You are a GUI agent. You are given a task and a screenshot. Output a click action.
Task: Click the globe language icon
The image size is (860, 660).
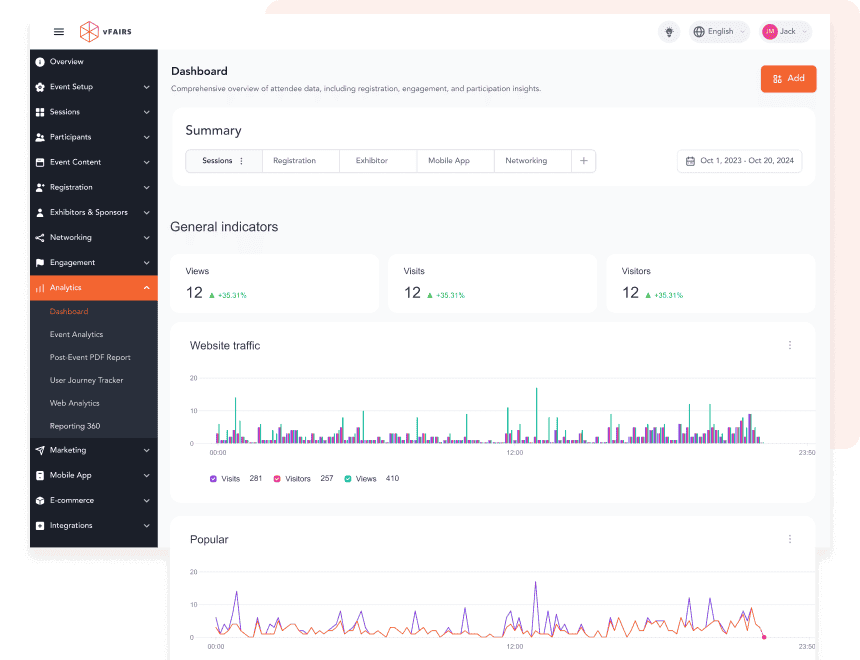[699, 32]
